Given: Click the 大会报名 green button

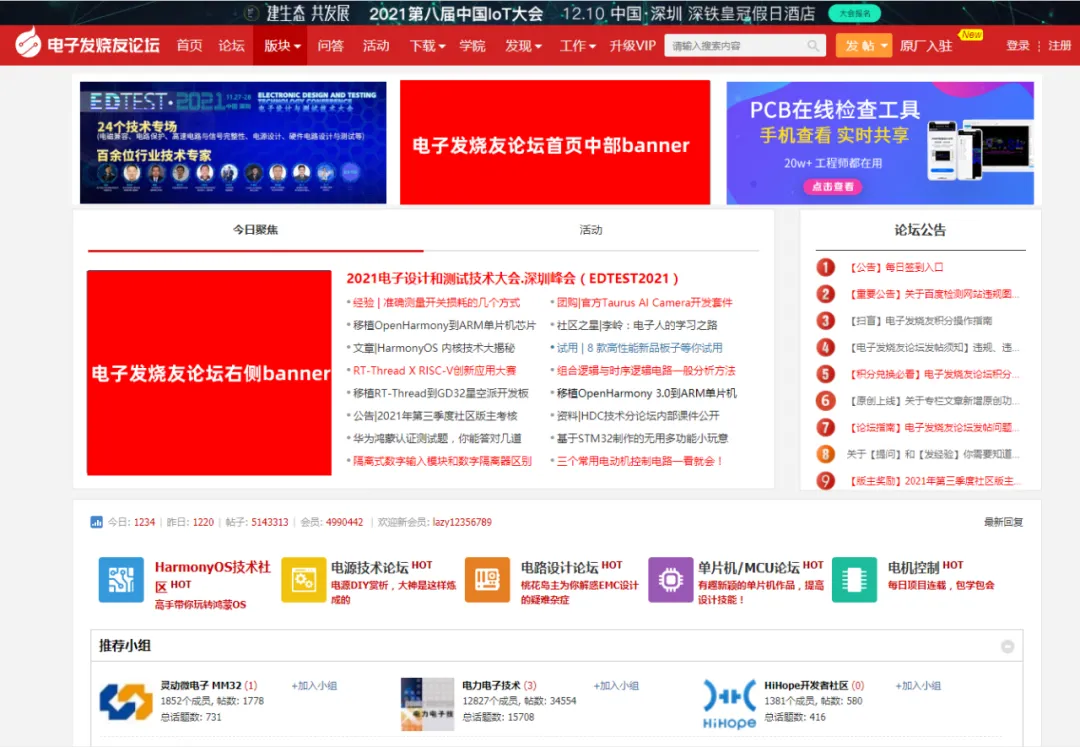Looking at the screenshot, I should [855, 13].
